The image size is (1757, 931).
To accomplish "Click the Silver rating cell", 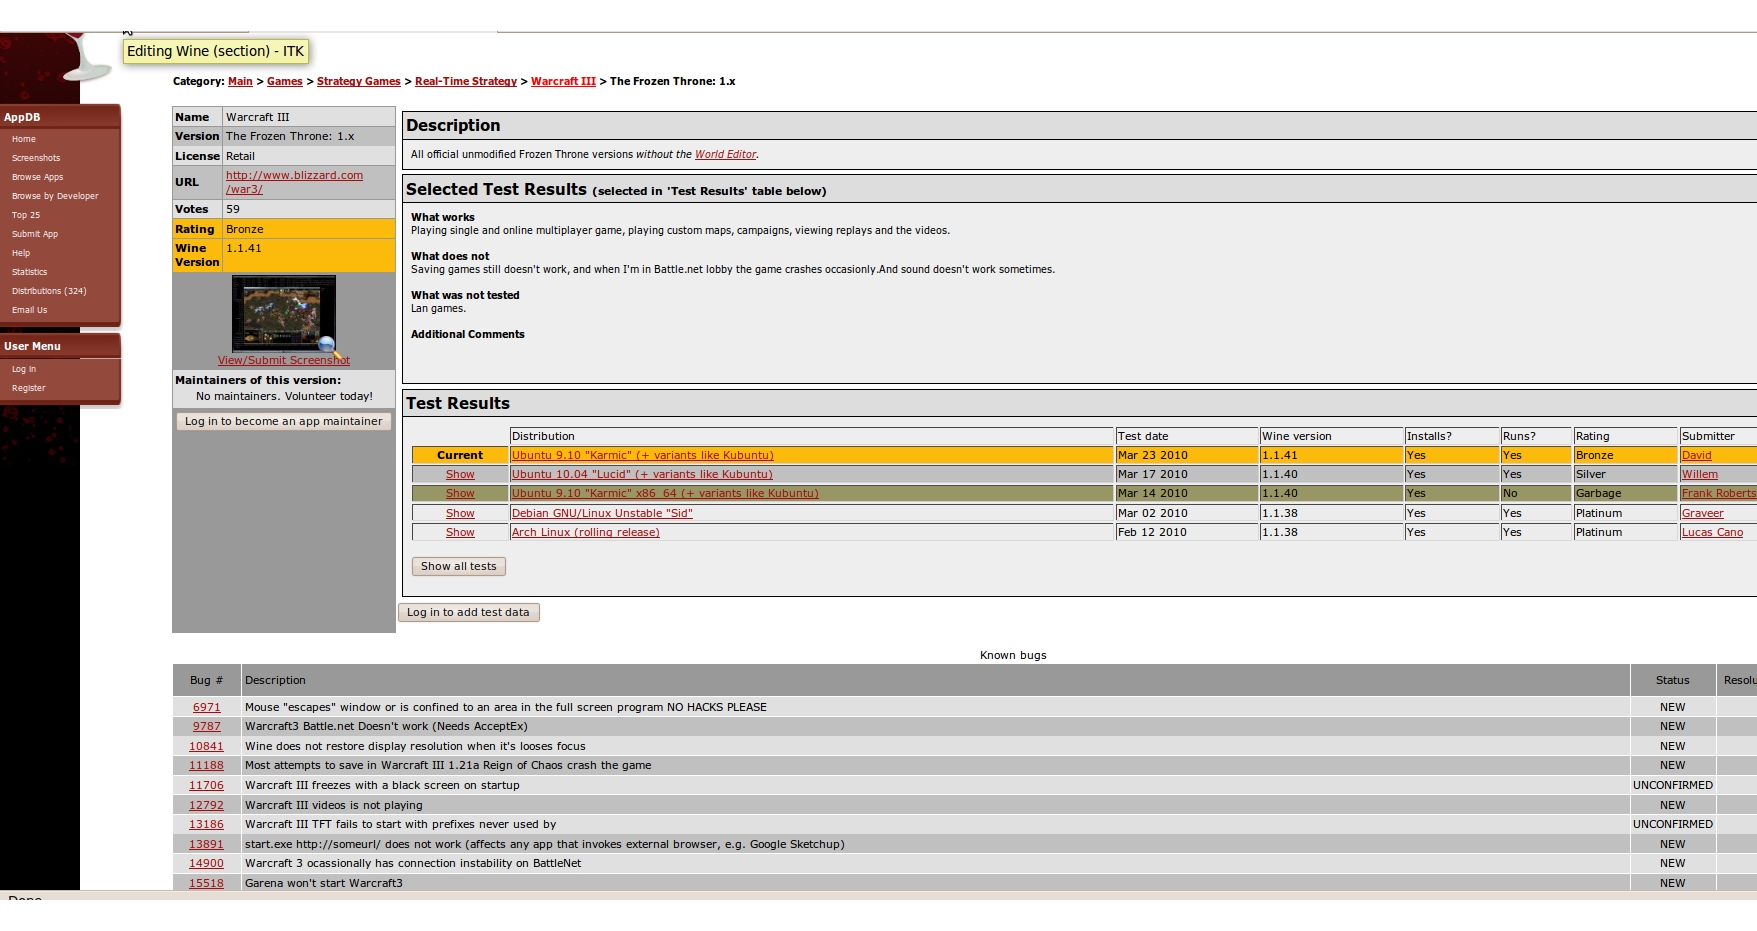I will pos(1625,475).
